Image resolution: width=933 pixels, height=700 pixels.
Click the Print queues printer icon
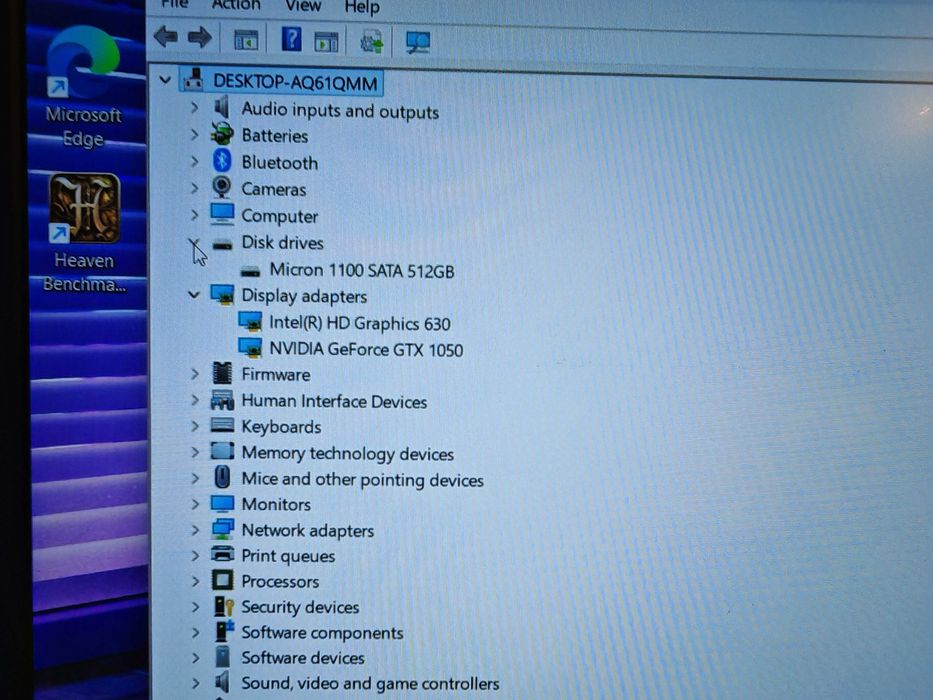[x=223, y=554]
